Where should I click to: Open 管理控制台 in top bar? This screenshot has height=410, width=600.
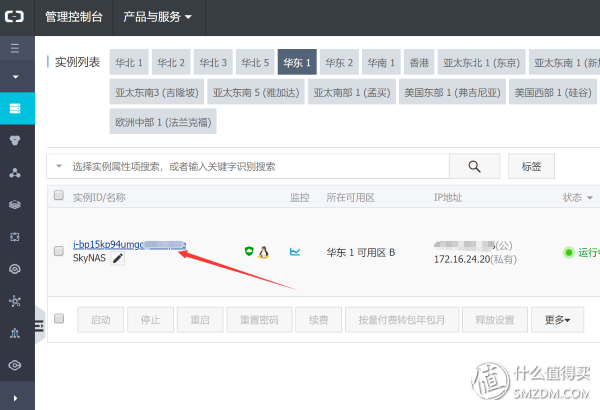pos(74,17)
